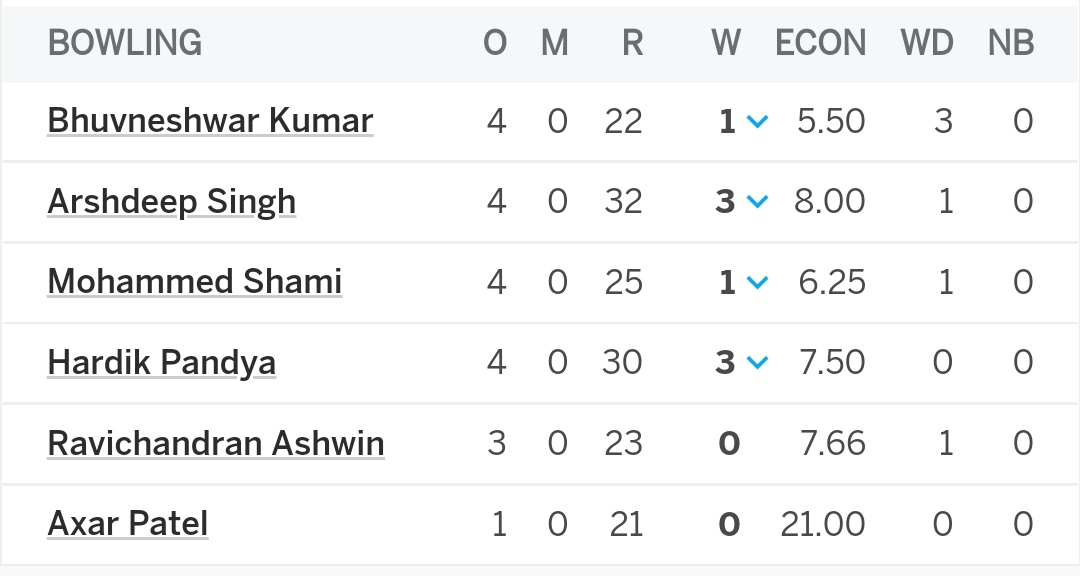Open Bhuvneshwar Kumar's player profile

[210, 121]
